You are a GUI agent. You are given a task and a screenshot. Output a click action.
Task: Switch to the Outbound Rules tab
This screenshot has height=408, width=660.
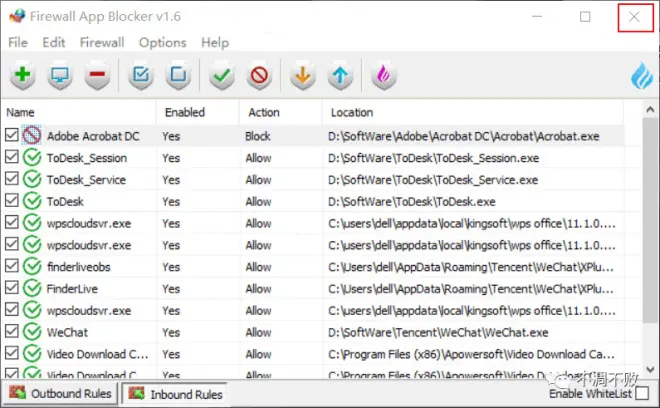(x=60, y=394)
